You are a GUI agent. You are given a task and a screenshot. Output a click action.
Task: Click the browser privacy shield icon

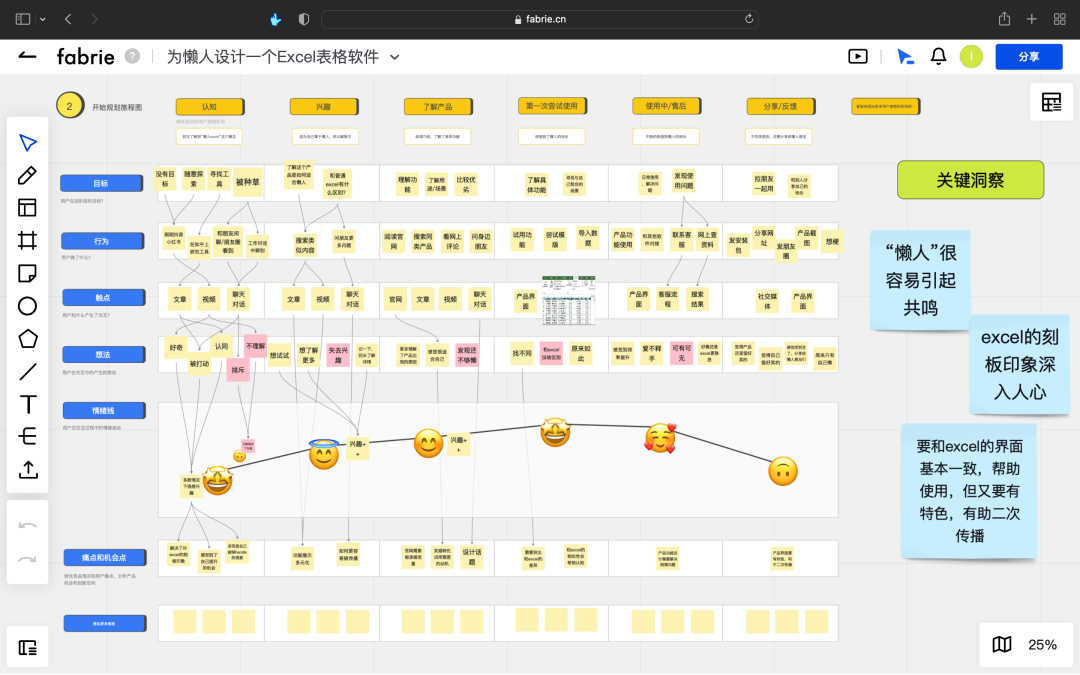(x=304, y=19)
